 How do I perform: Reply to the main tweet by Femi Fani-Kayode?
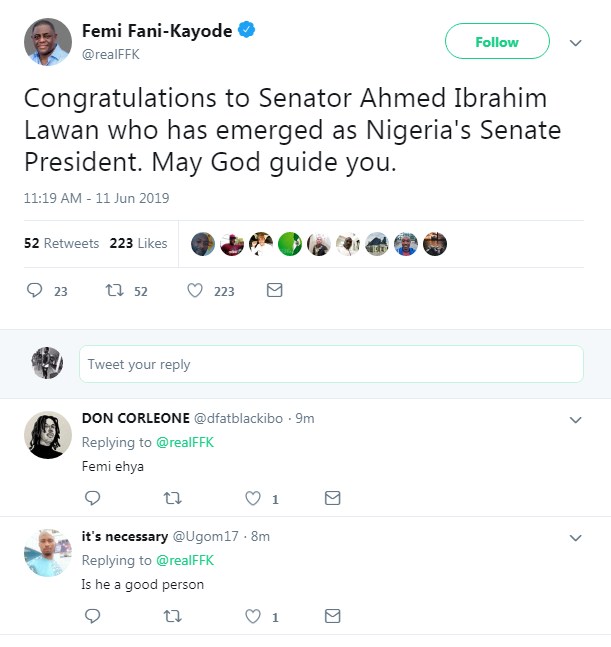(34, 291)
